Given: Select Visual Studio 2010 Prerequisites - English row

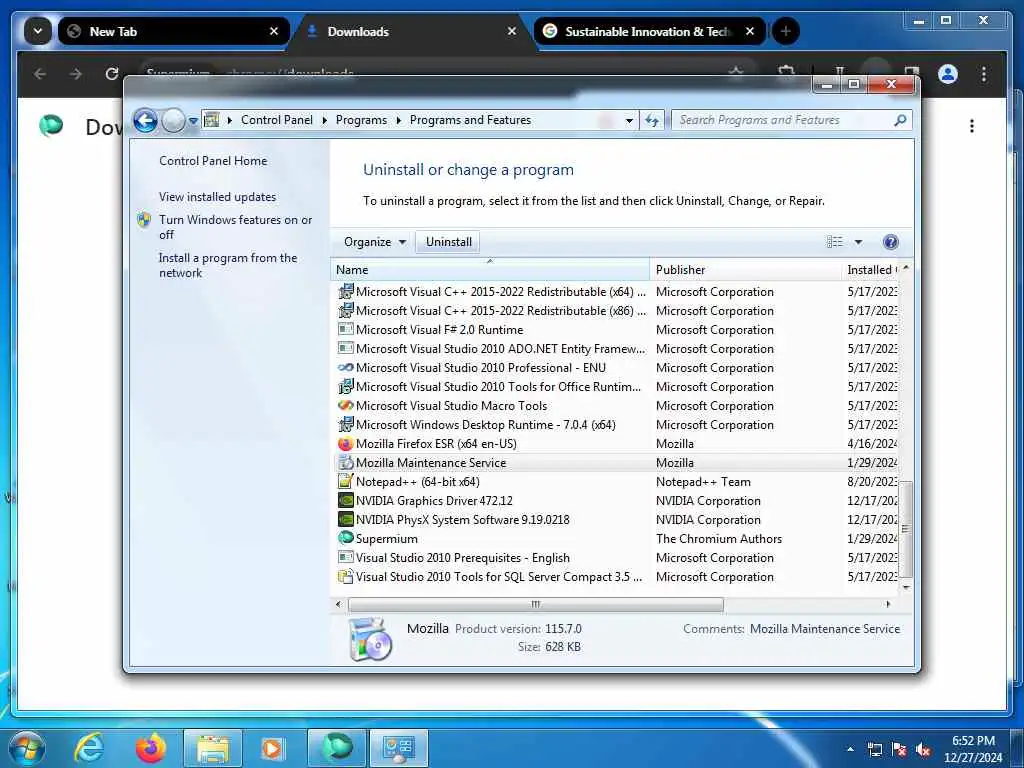Looking at the screenshot, I should pyautogui.click(x=616, y=558).
